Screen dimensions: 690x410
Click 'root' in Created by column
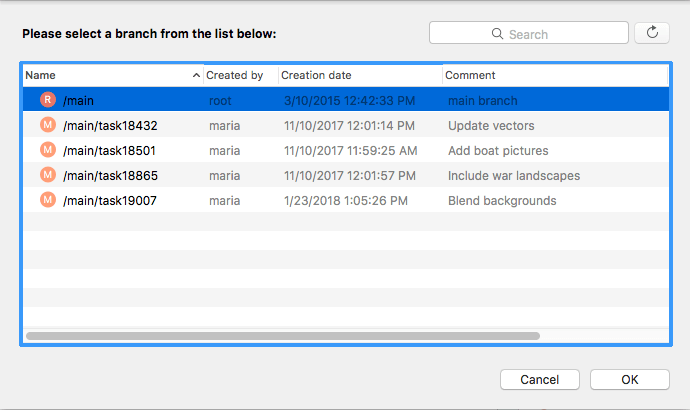pos(220,101)
